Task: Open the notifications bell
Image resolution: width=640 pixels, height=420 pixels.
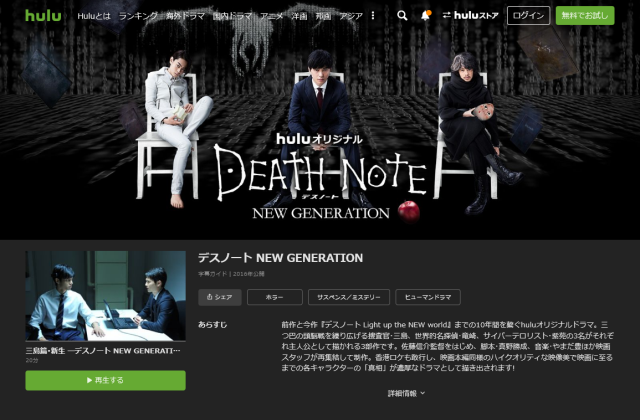Action: (425, 16)
